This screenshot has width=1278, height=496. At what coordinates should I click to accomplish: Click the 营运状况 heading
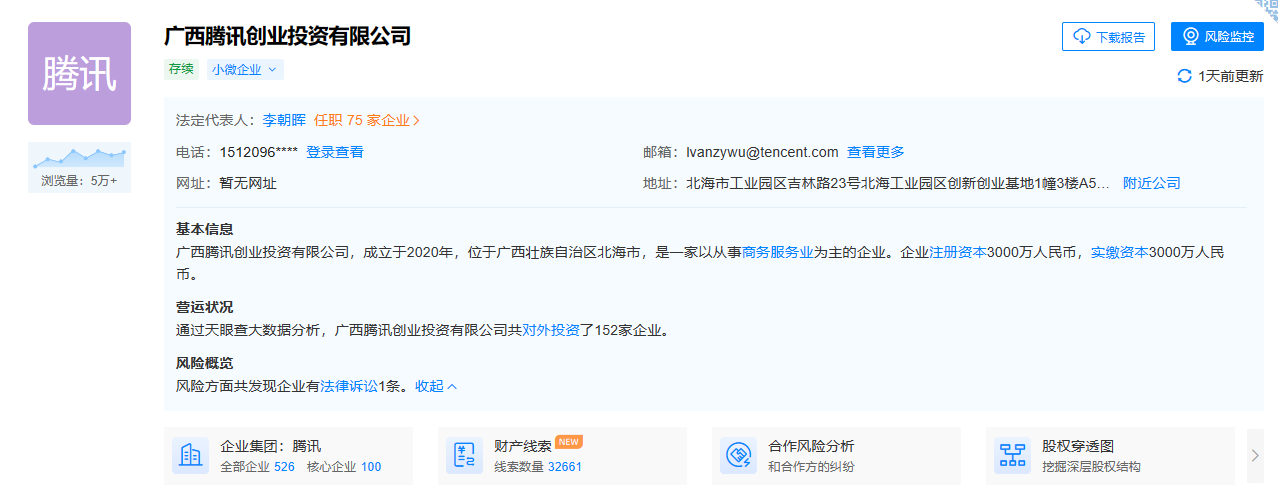[x=204, y=307]
